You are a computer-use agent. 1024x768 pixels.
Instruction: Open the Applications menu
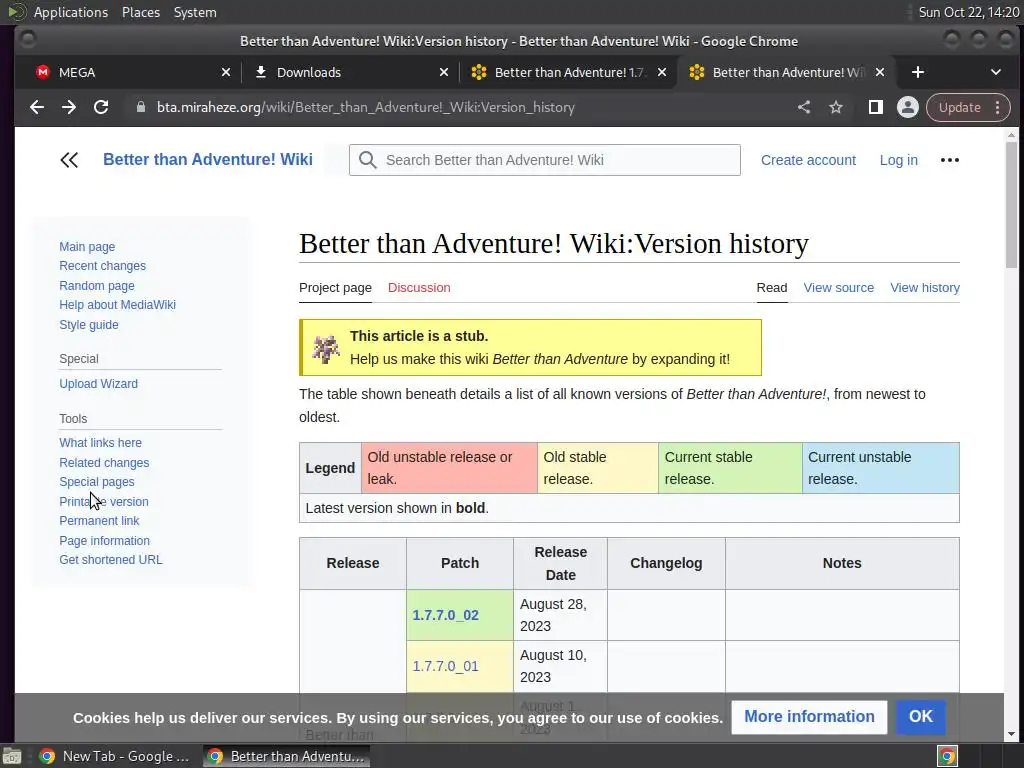coord(71,12)
